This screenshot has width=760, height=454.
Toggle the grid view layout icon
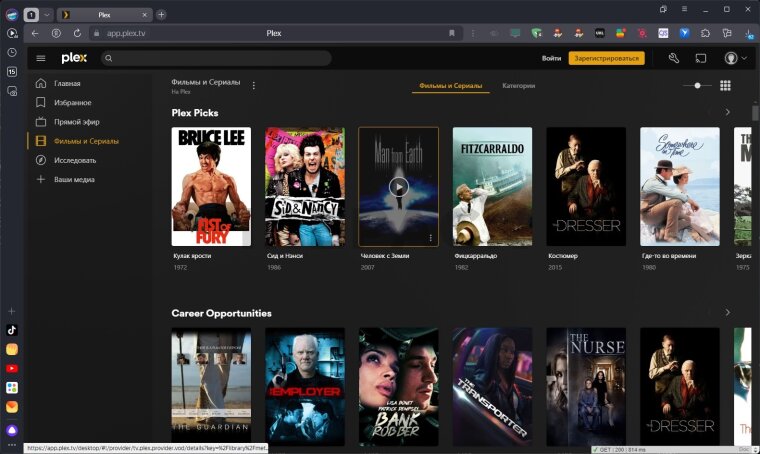pos(726,86)
